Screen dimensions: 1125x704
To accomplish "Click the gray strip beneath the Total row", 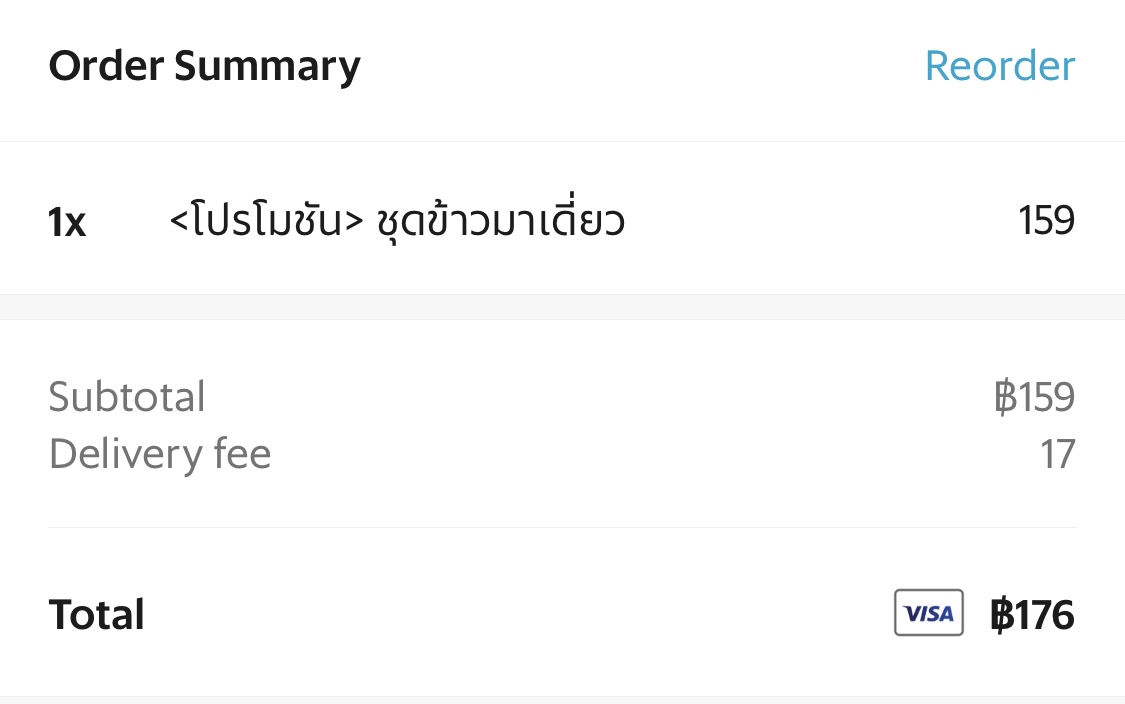I will tap(562, 700).
